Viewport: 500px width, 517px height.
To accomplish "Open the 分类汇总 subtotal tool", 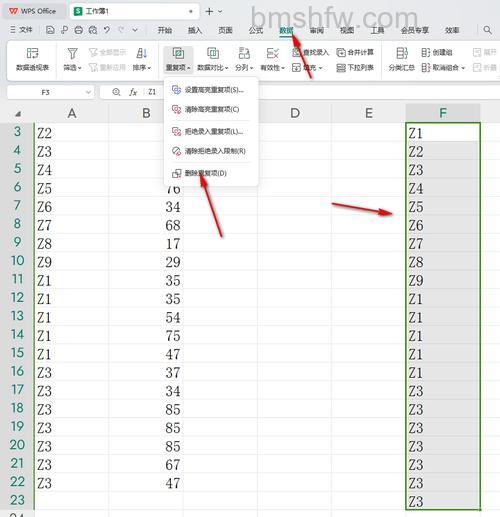I will point(402,59).
